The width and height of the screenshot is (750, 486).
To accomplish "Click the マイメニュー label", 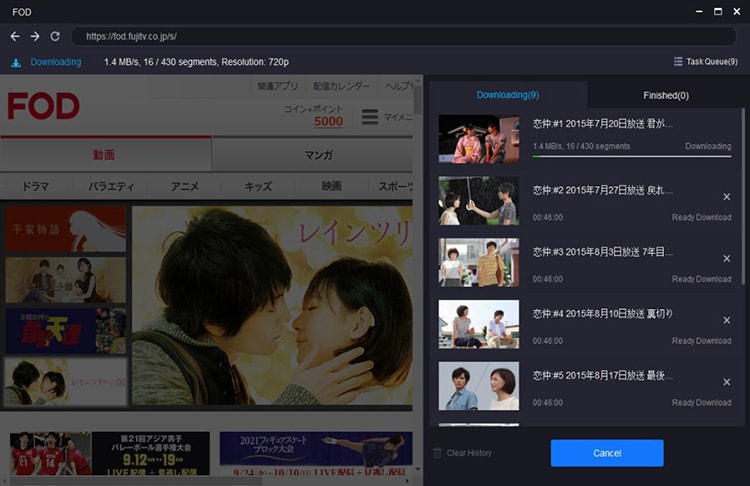I will coord(398,117).
